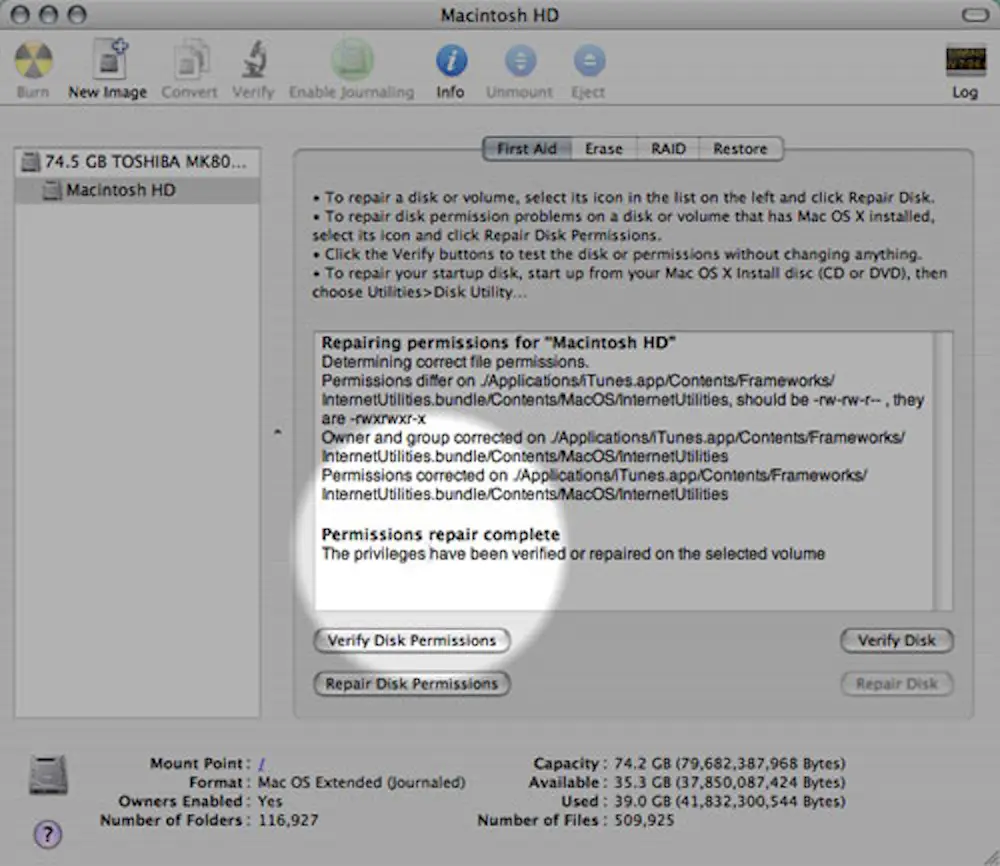Screen dimensions: 1000x866
Task: Open help via the question mark icon
Action: 47,834
